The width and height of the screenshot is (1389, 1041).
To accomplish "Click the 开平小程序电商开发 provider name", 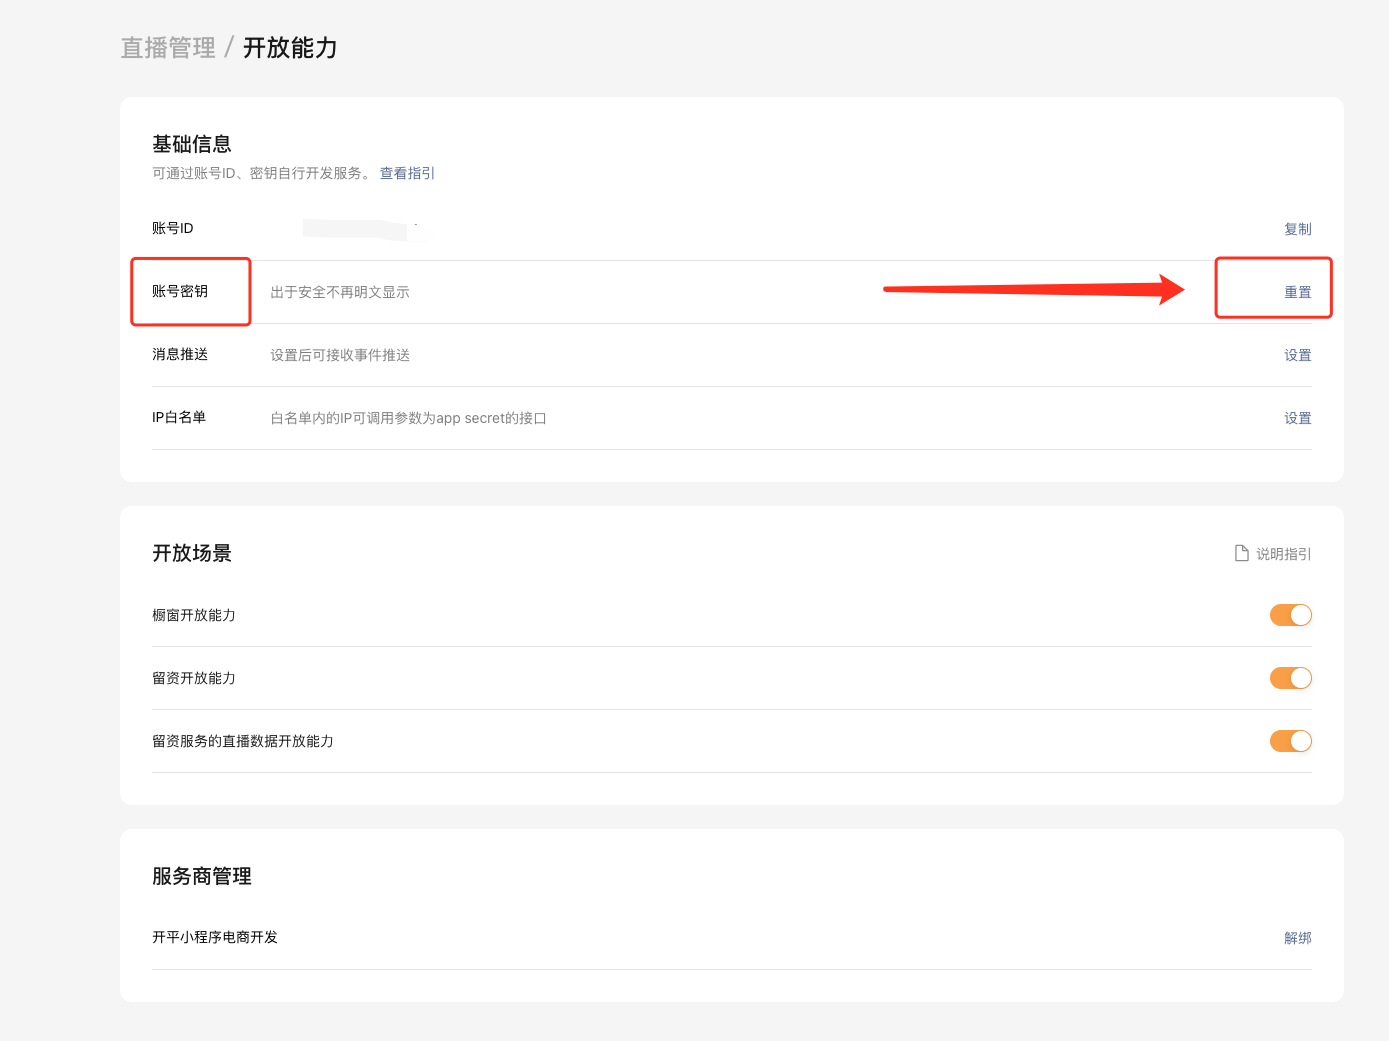I will pos(215,937).
